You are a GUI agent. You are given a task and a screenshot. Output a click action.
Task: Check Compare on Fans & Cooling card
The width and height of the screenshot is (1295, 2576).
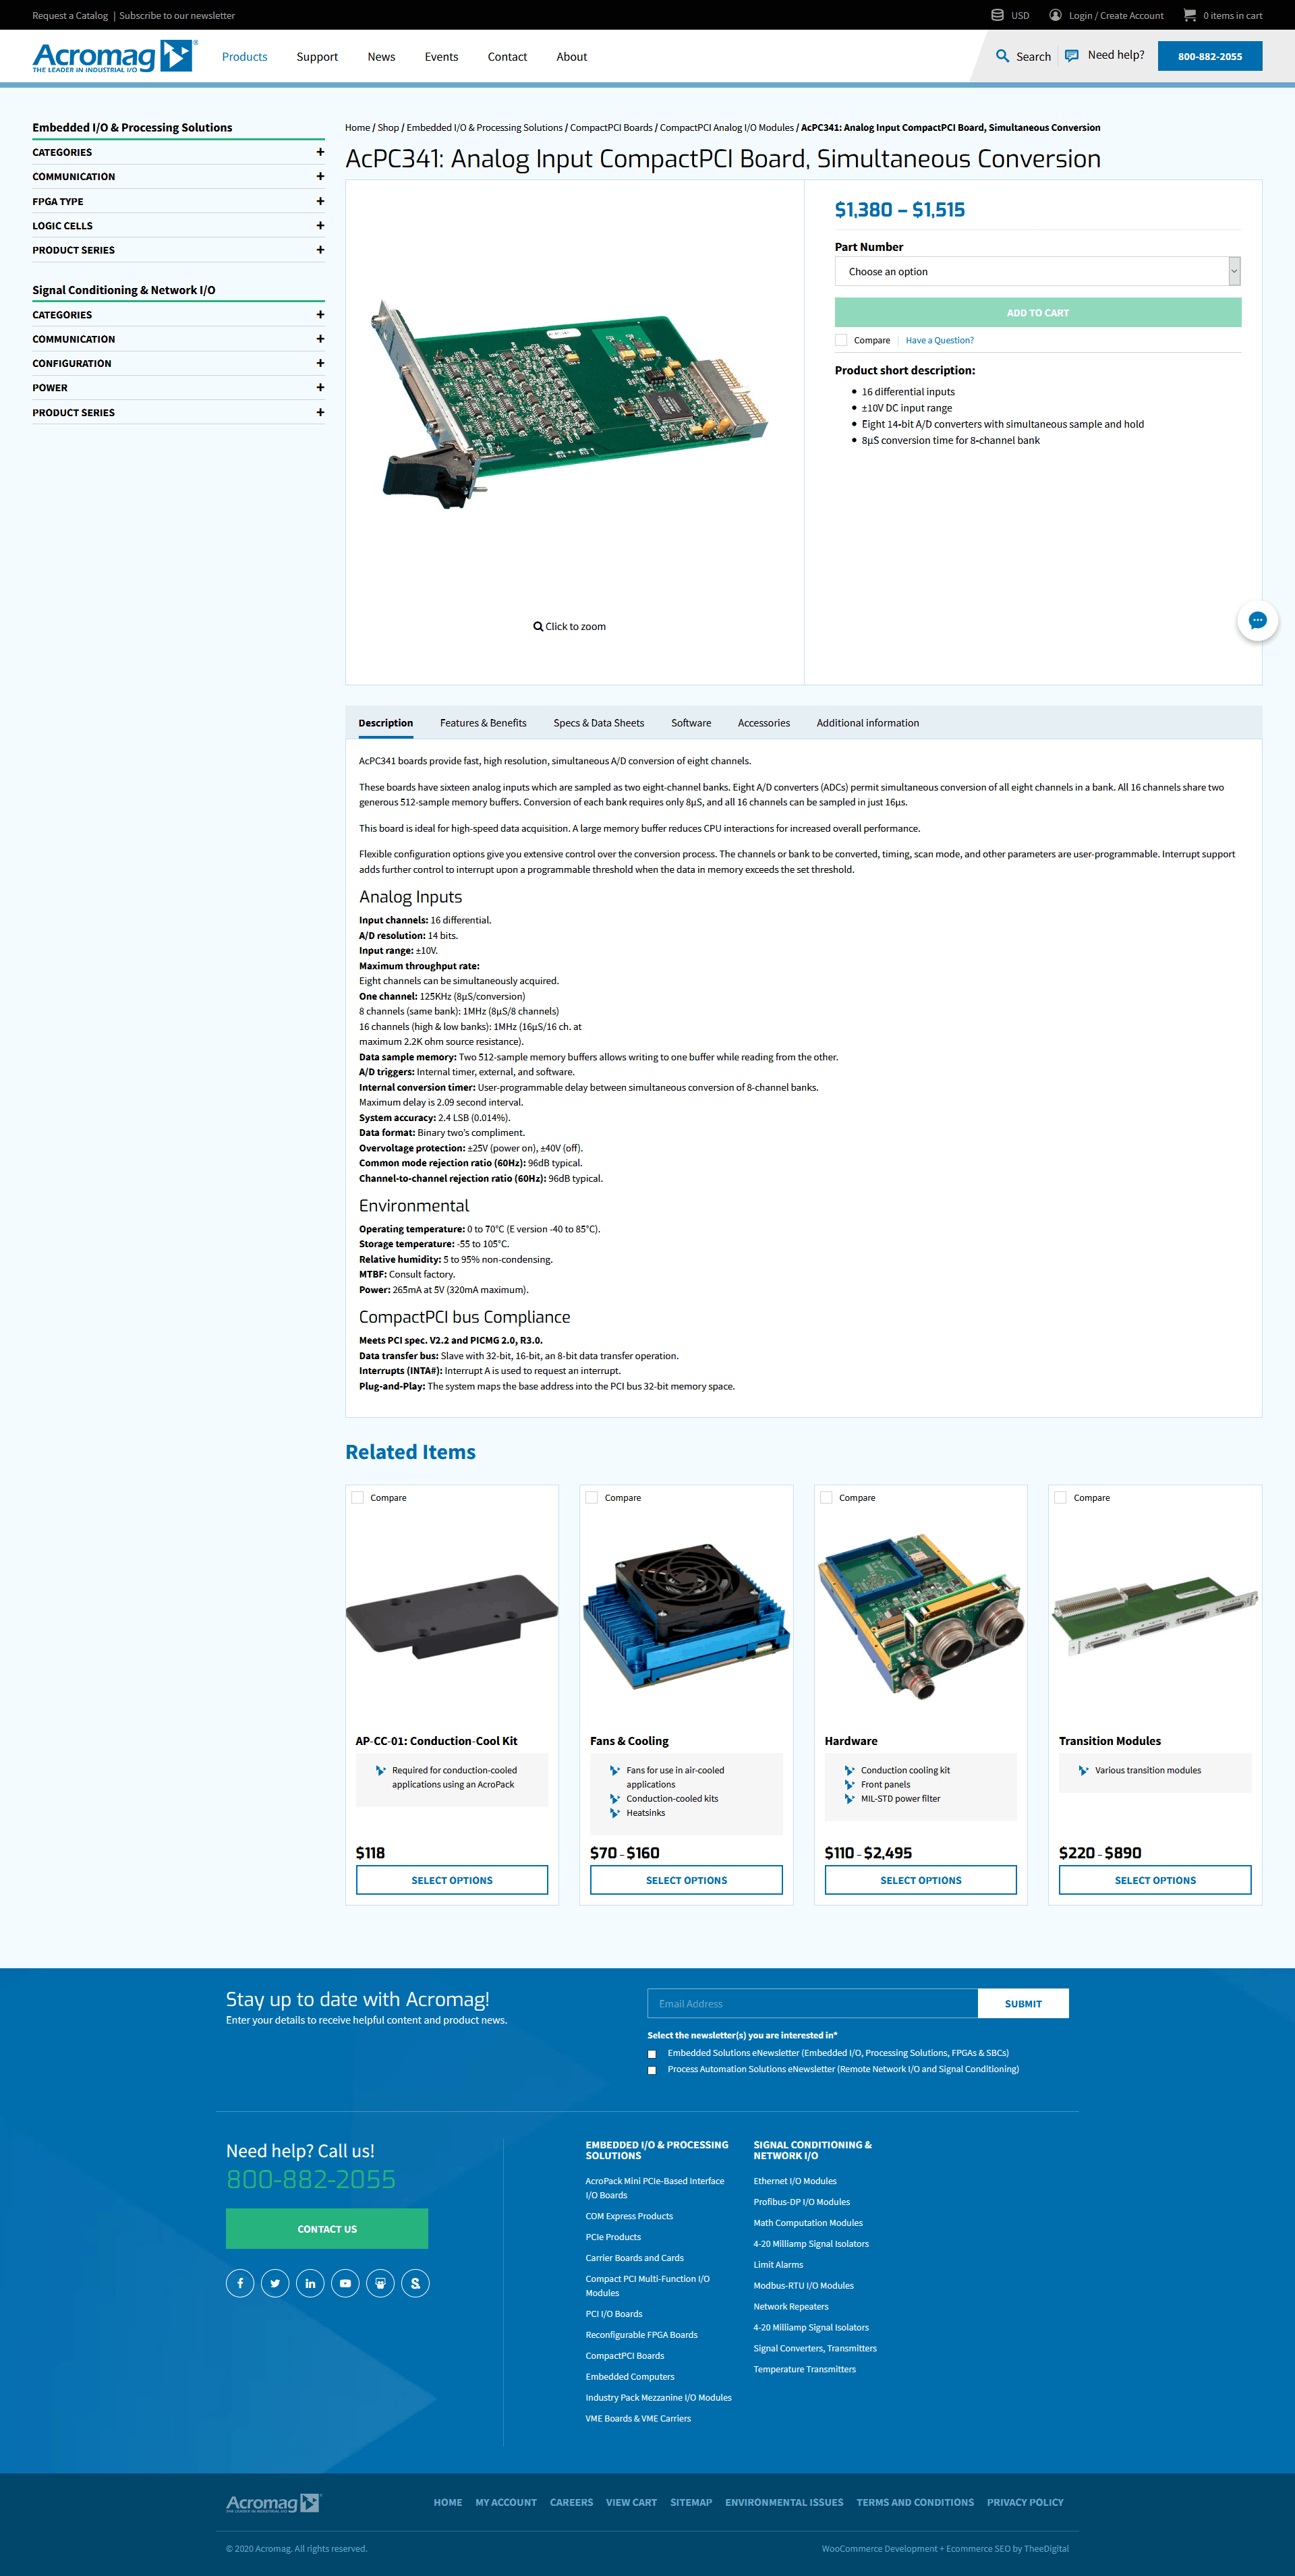(592, 1498)
